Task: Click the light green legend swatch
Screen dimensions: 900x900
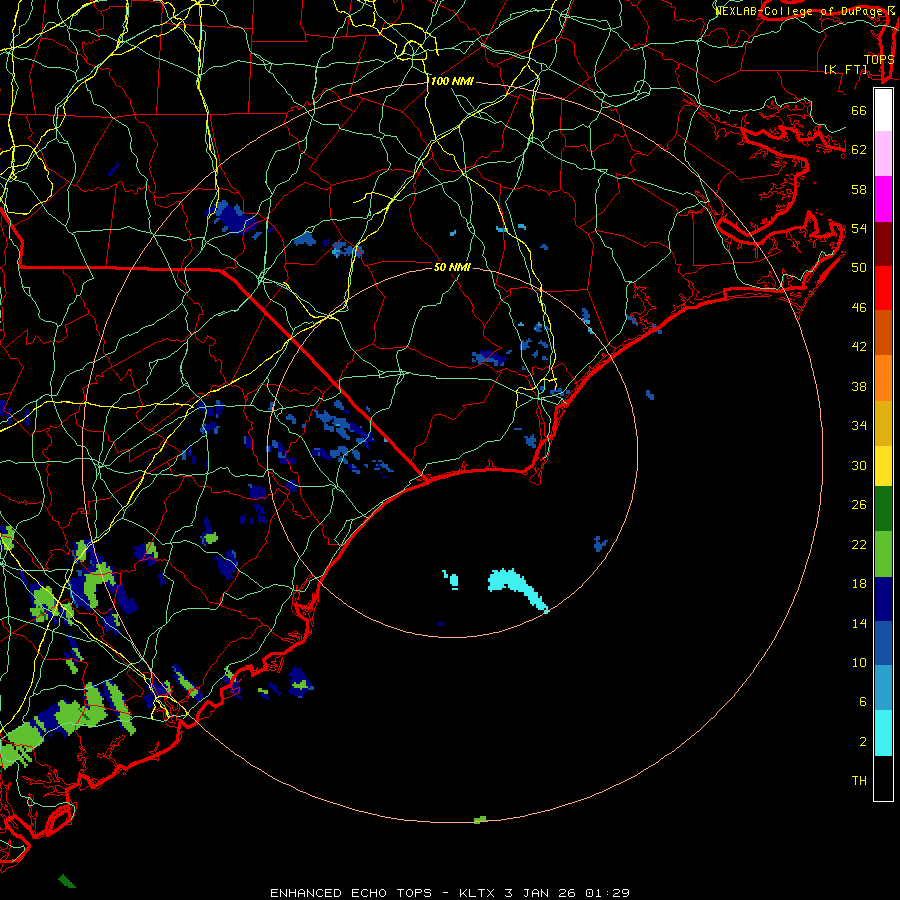Action: [883, 554]
